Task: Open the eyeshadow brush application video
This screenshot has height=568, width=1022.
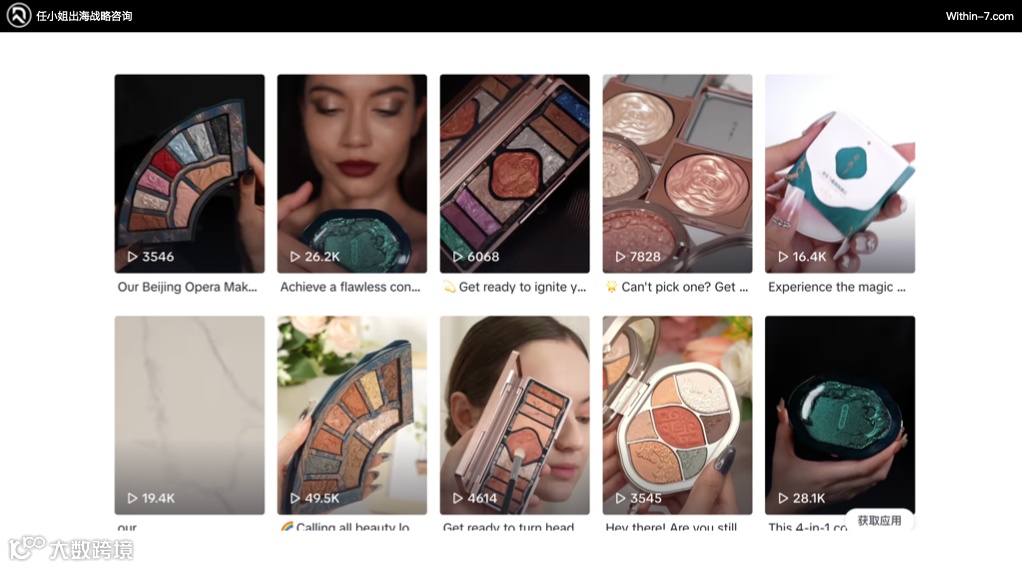Action: coord(515,415)
